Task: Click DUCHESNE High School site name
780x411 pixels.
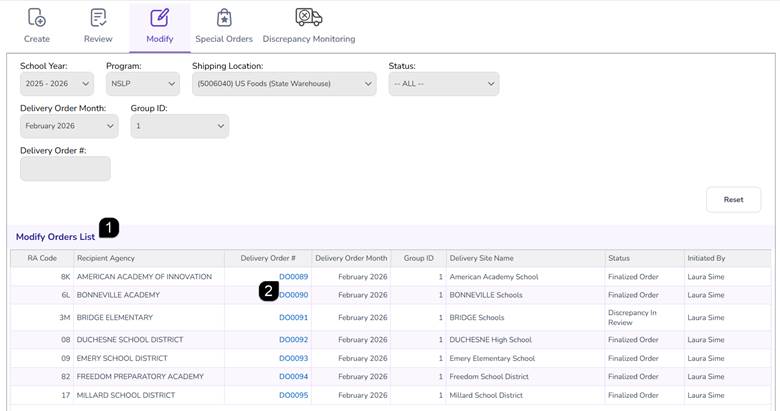Action: coord(490,340)
